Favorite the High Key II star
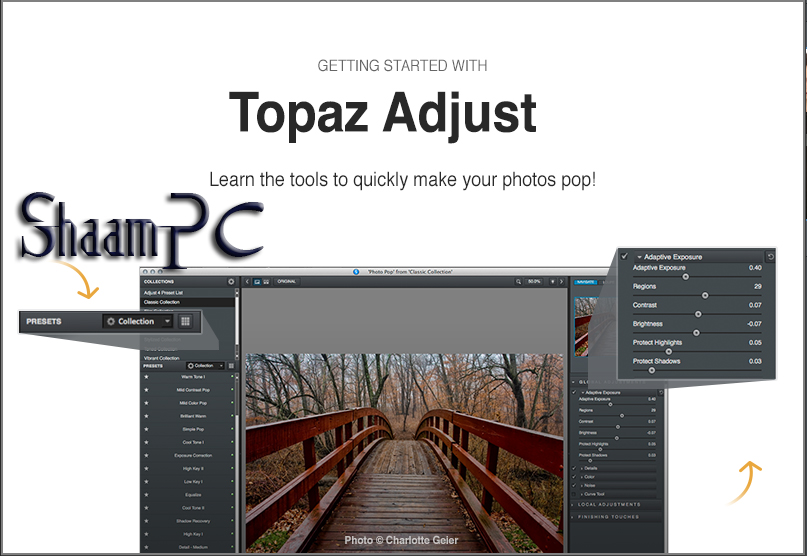 click(146, 468)
